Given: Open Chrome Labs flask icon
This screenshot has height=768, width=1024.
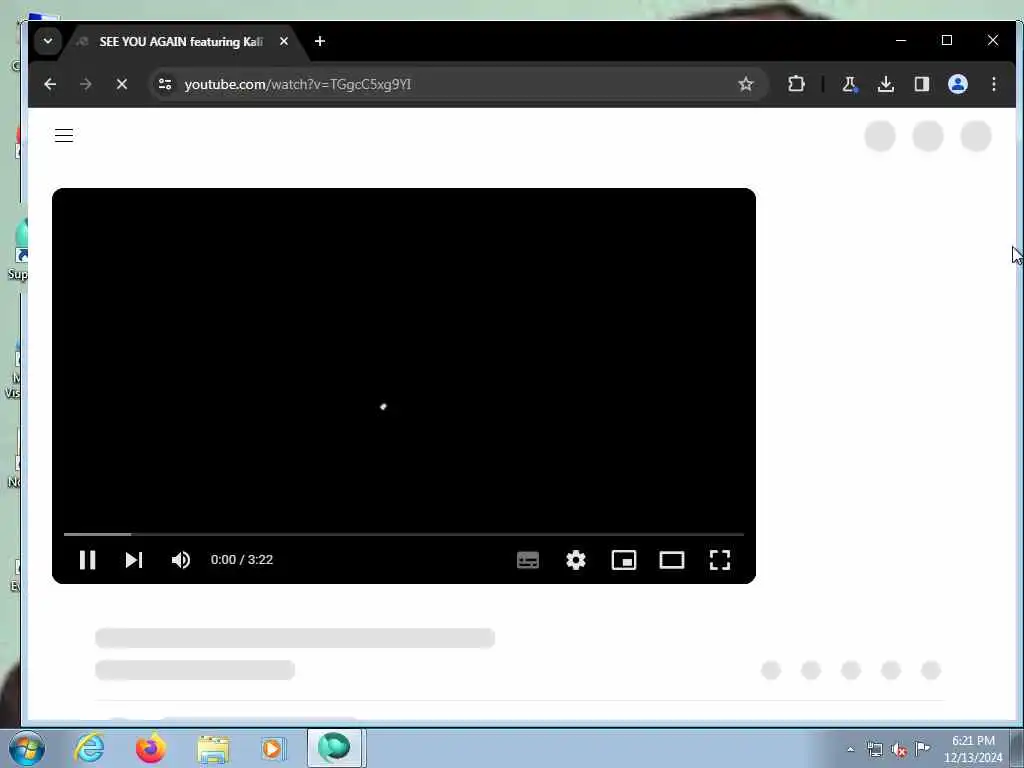Looking at the screenshot, I should pos(849,84).
